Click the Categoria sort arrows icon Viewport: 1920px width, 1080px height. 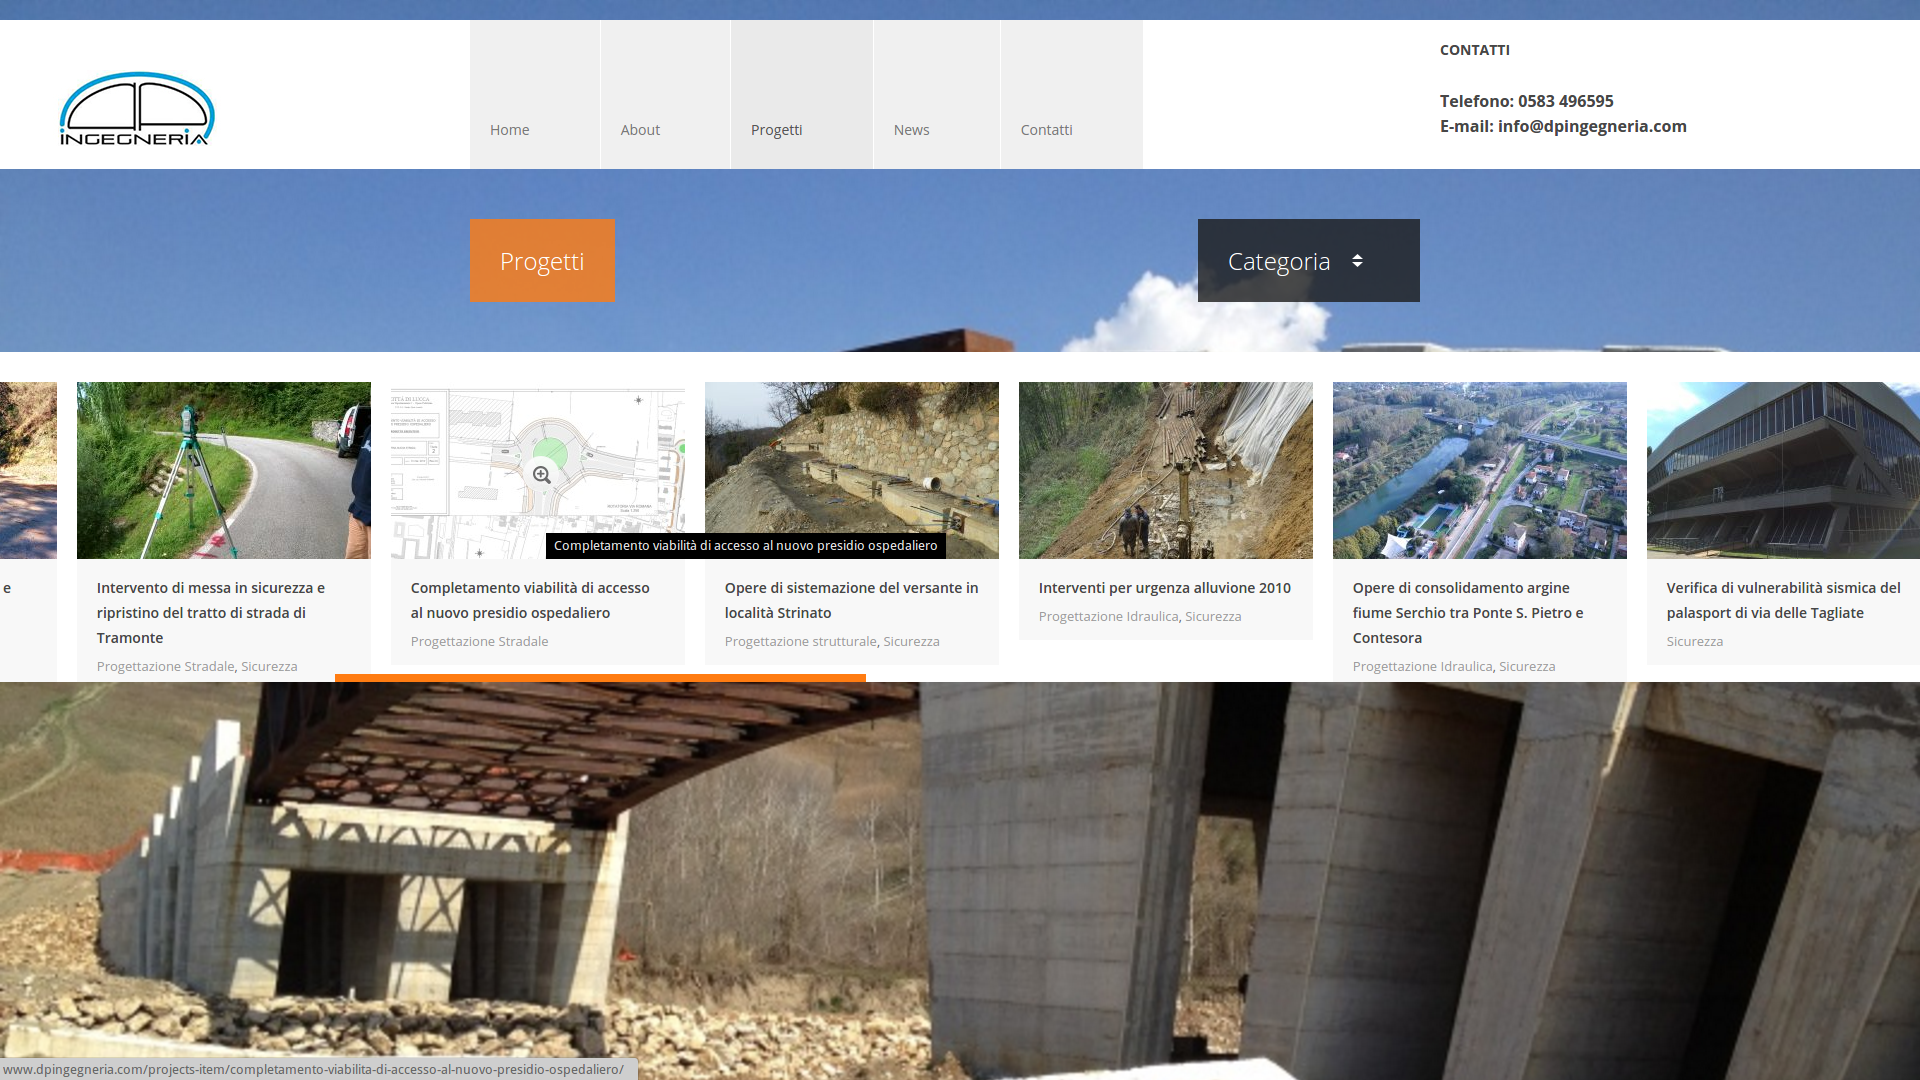(x=1357, y=261)
